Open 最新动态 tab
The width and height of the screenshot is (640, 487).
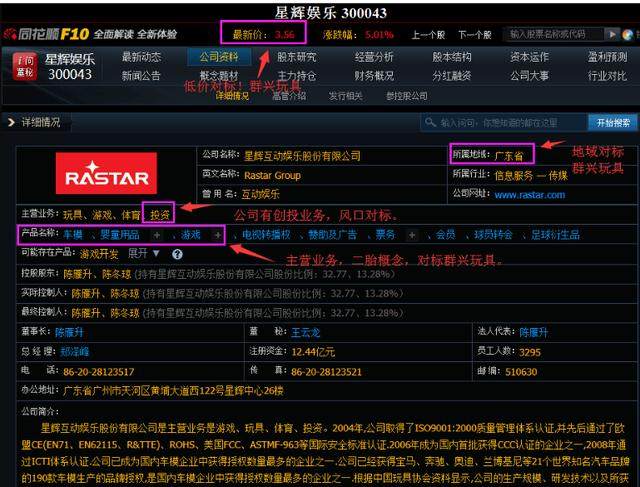[x=141, y=57]
